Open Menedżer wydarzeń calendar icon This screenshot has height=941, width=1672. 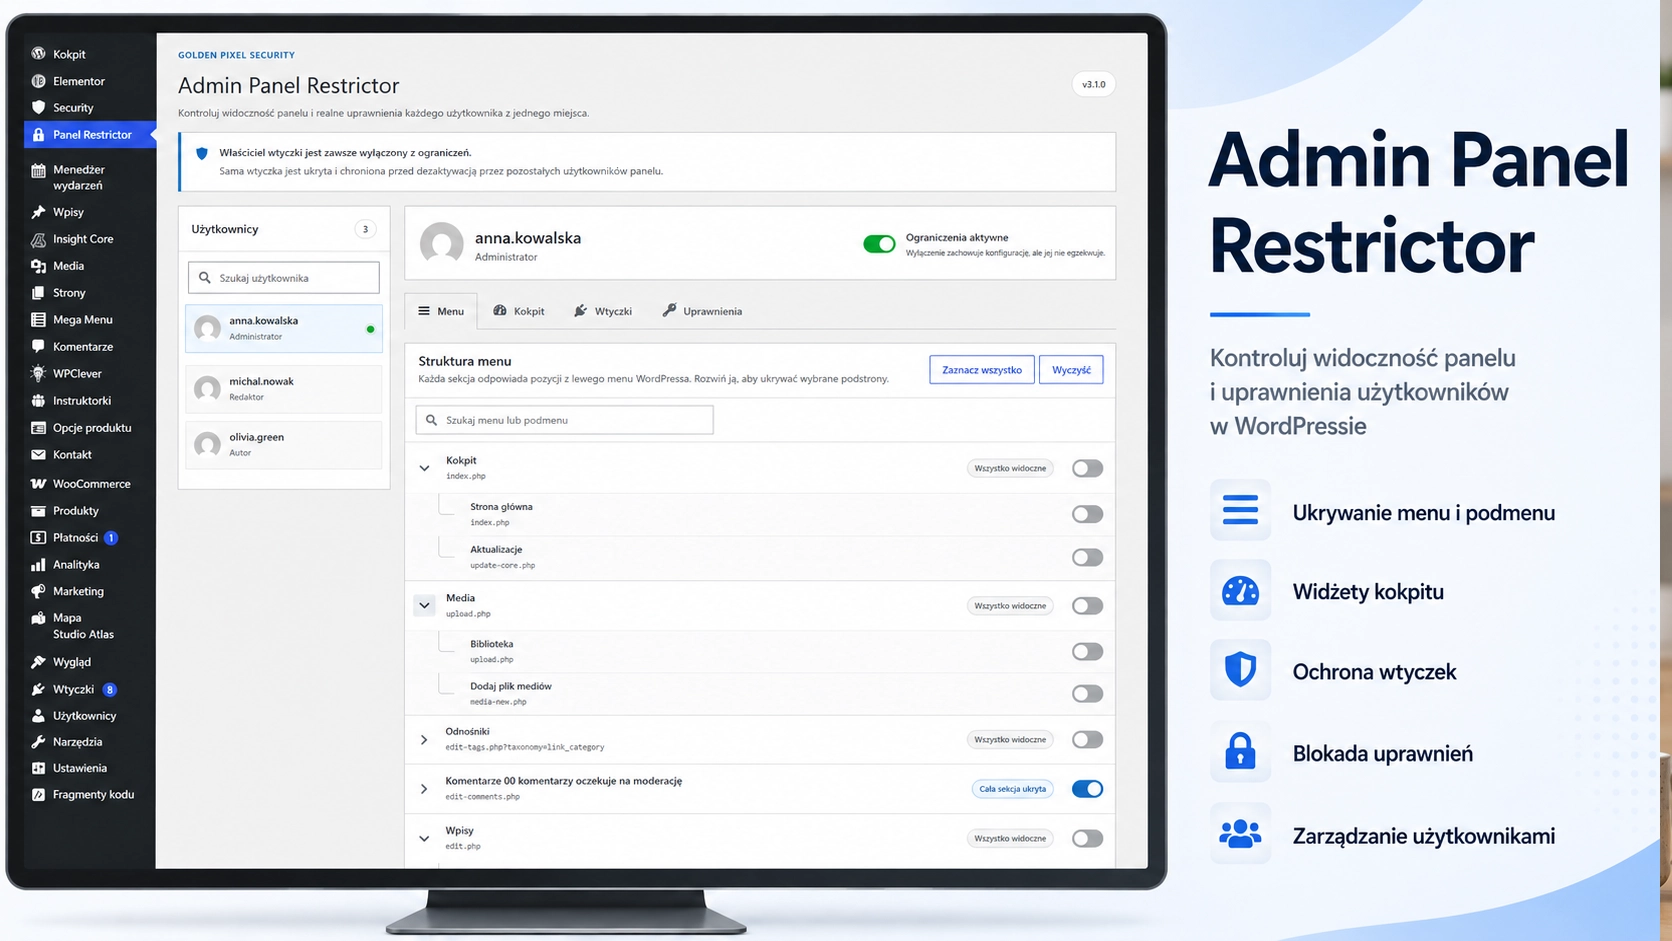click(38, 170)
